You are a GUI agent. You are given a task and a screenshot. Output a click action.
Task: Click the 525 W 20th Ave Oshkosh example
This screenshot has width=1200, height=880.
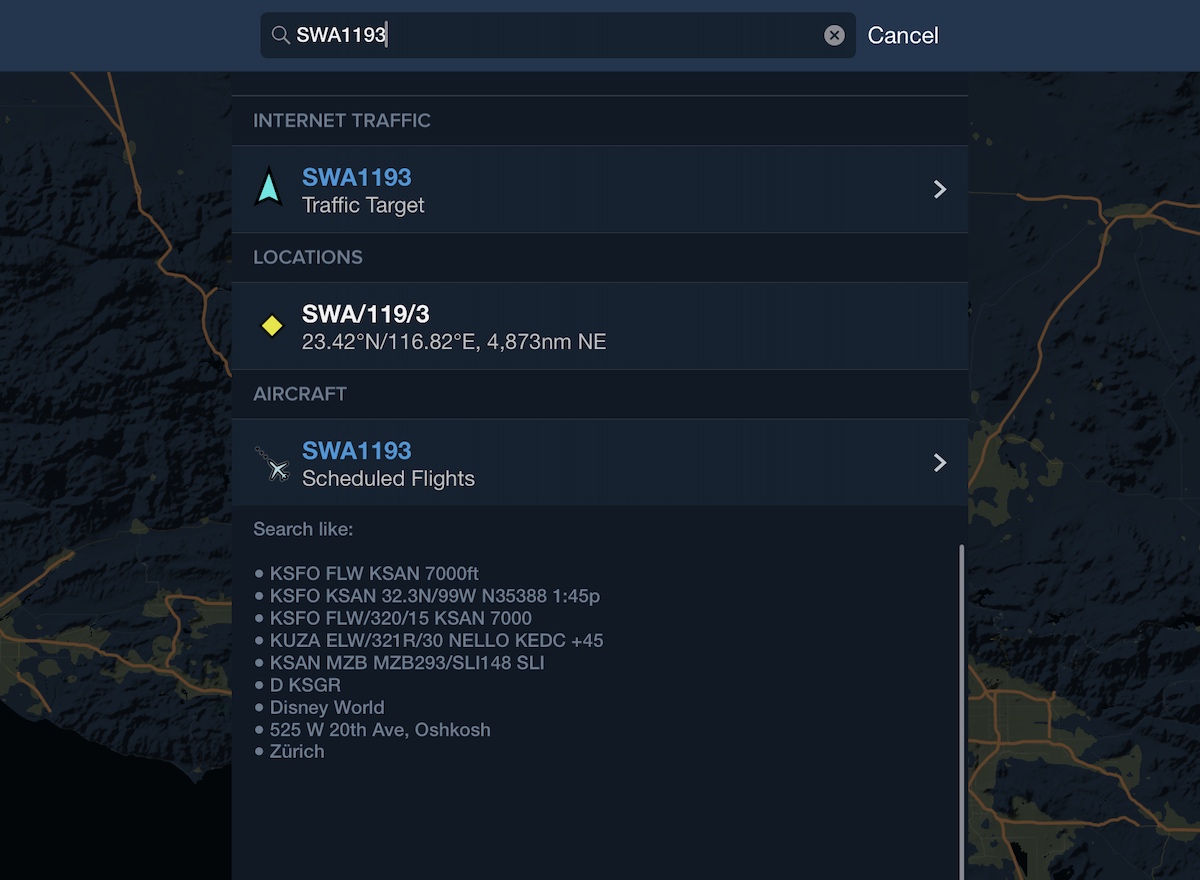coord(380,729)
